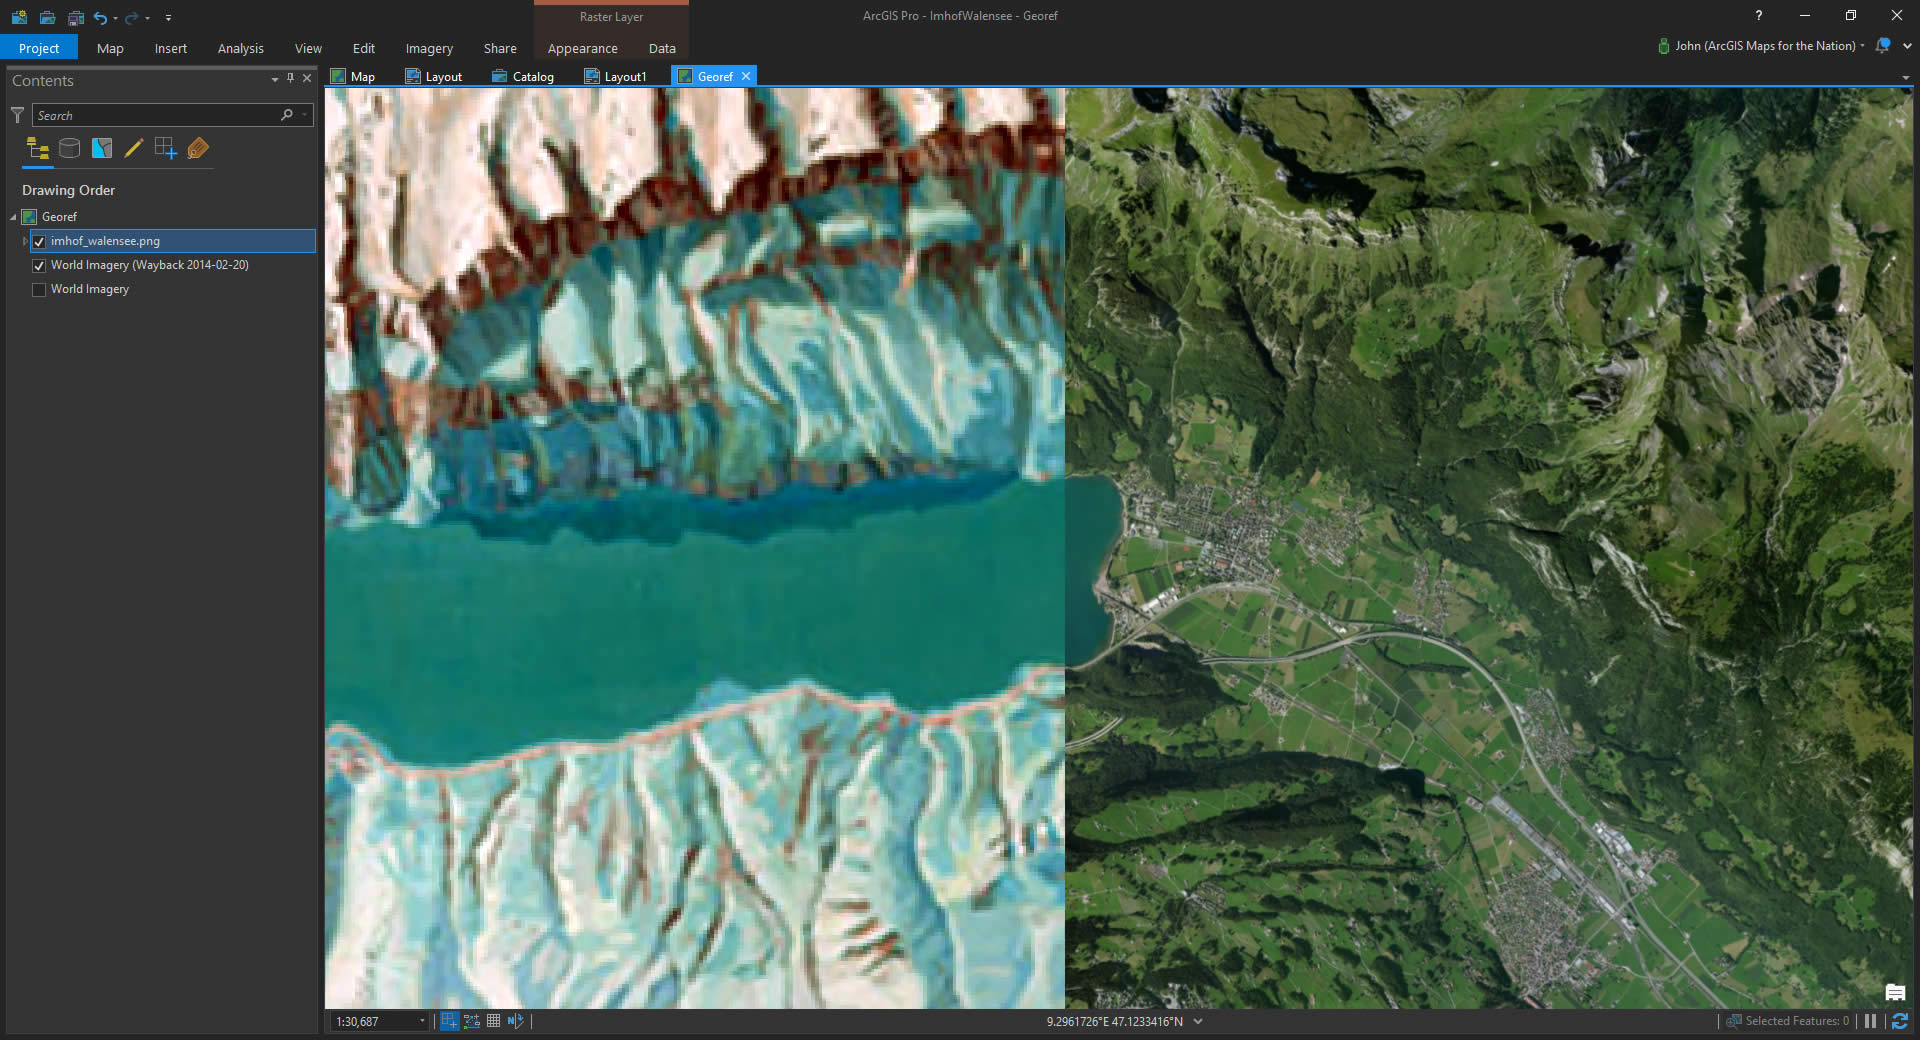1920x1040 pixels.
Task: Click the Contents filter funnel icon
Action: click(x=17, y=115)
